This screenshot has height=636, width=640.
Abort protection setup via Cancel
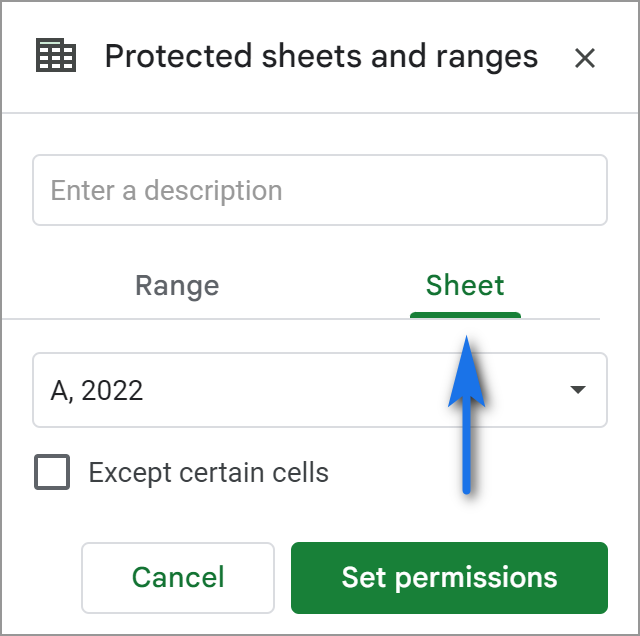pos(178,578)
